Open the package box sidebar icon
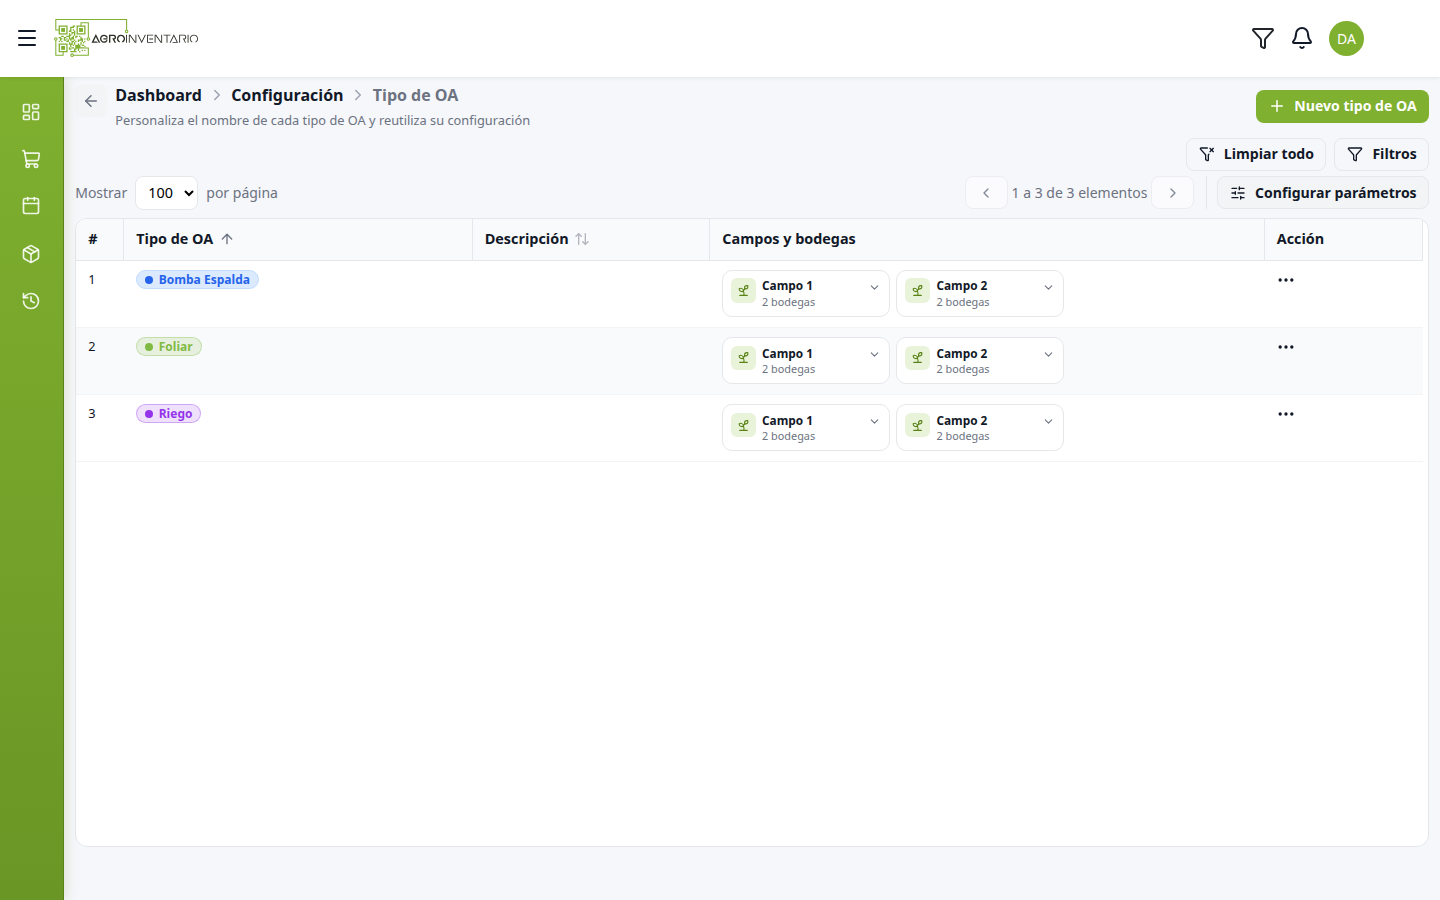The image size is (1440, 900). tap(31, 254)
